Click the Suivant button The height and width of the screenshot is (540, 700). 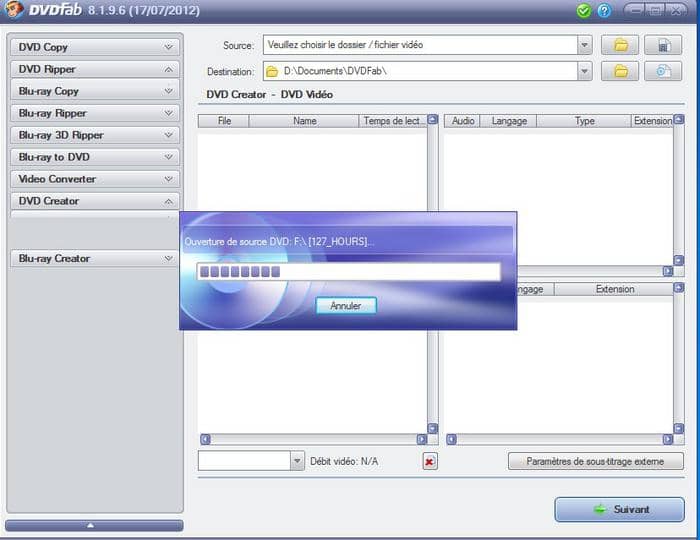619,509
